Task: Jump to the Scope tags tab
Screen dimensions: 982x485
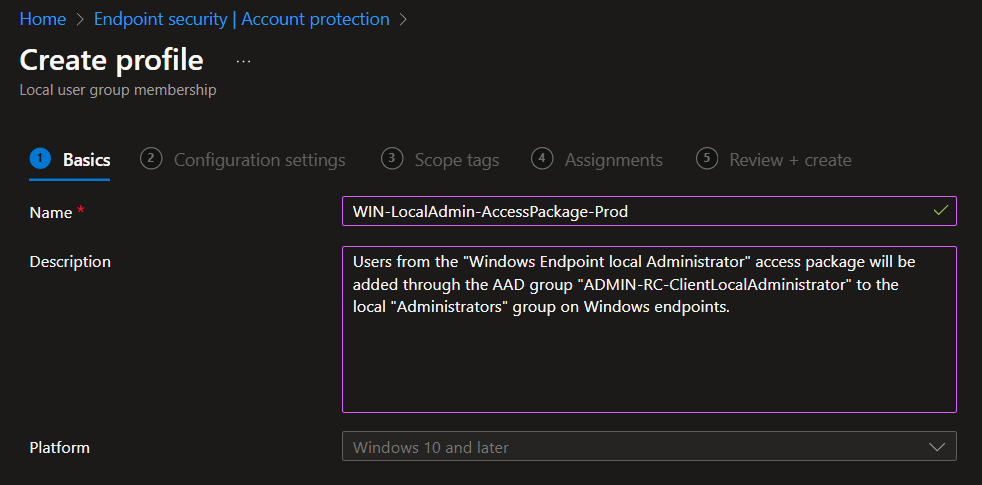Action: pyautogui.click(x=456, y=160)
